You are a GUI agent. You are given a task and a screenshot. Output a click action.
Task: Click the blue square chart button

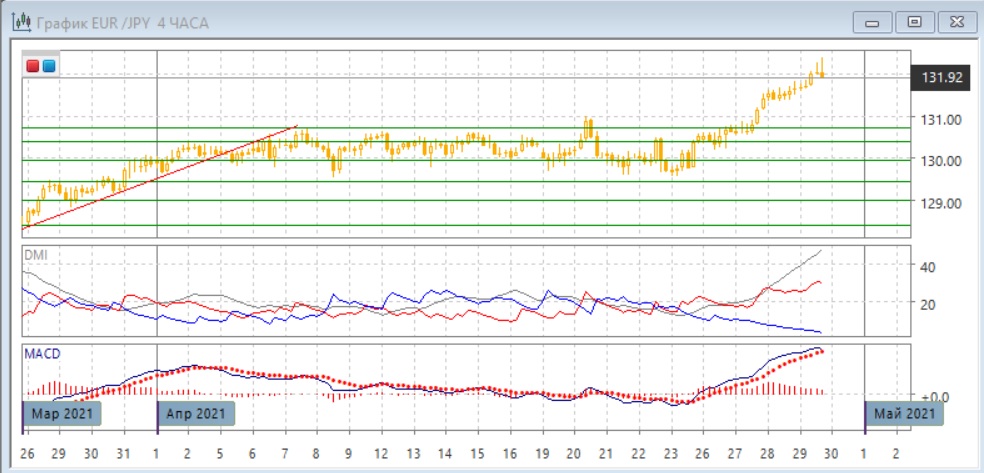[48, 66]
